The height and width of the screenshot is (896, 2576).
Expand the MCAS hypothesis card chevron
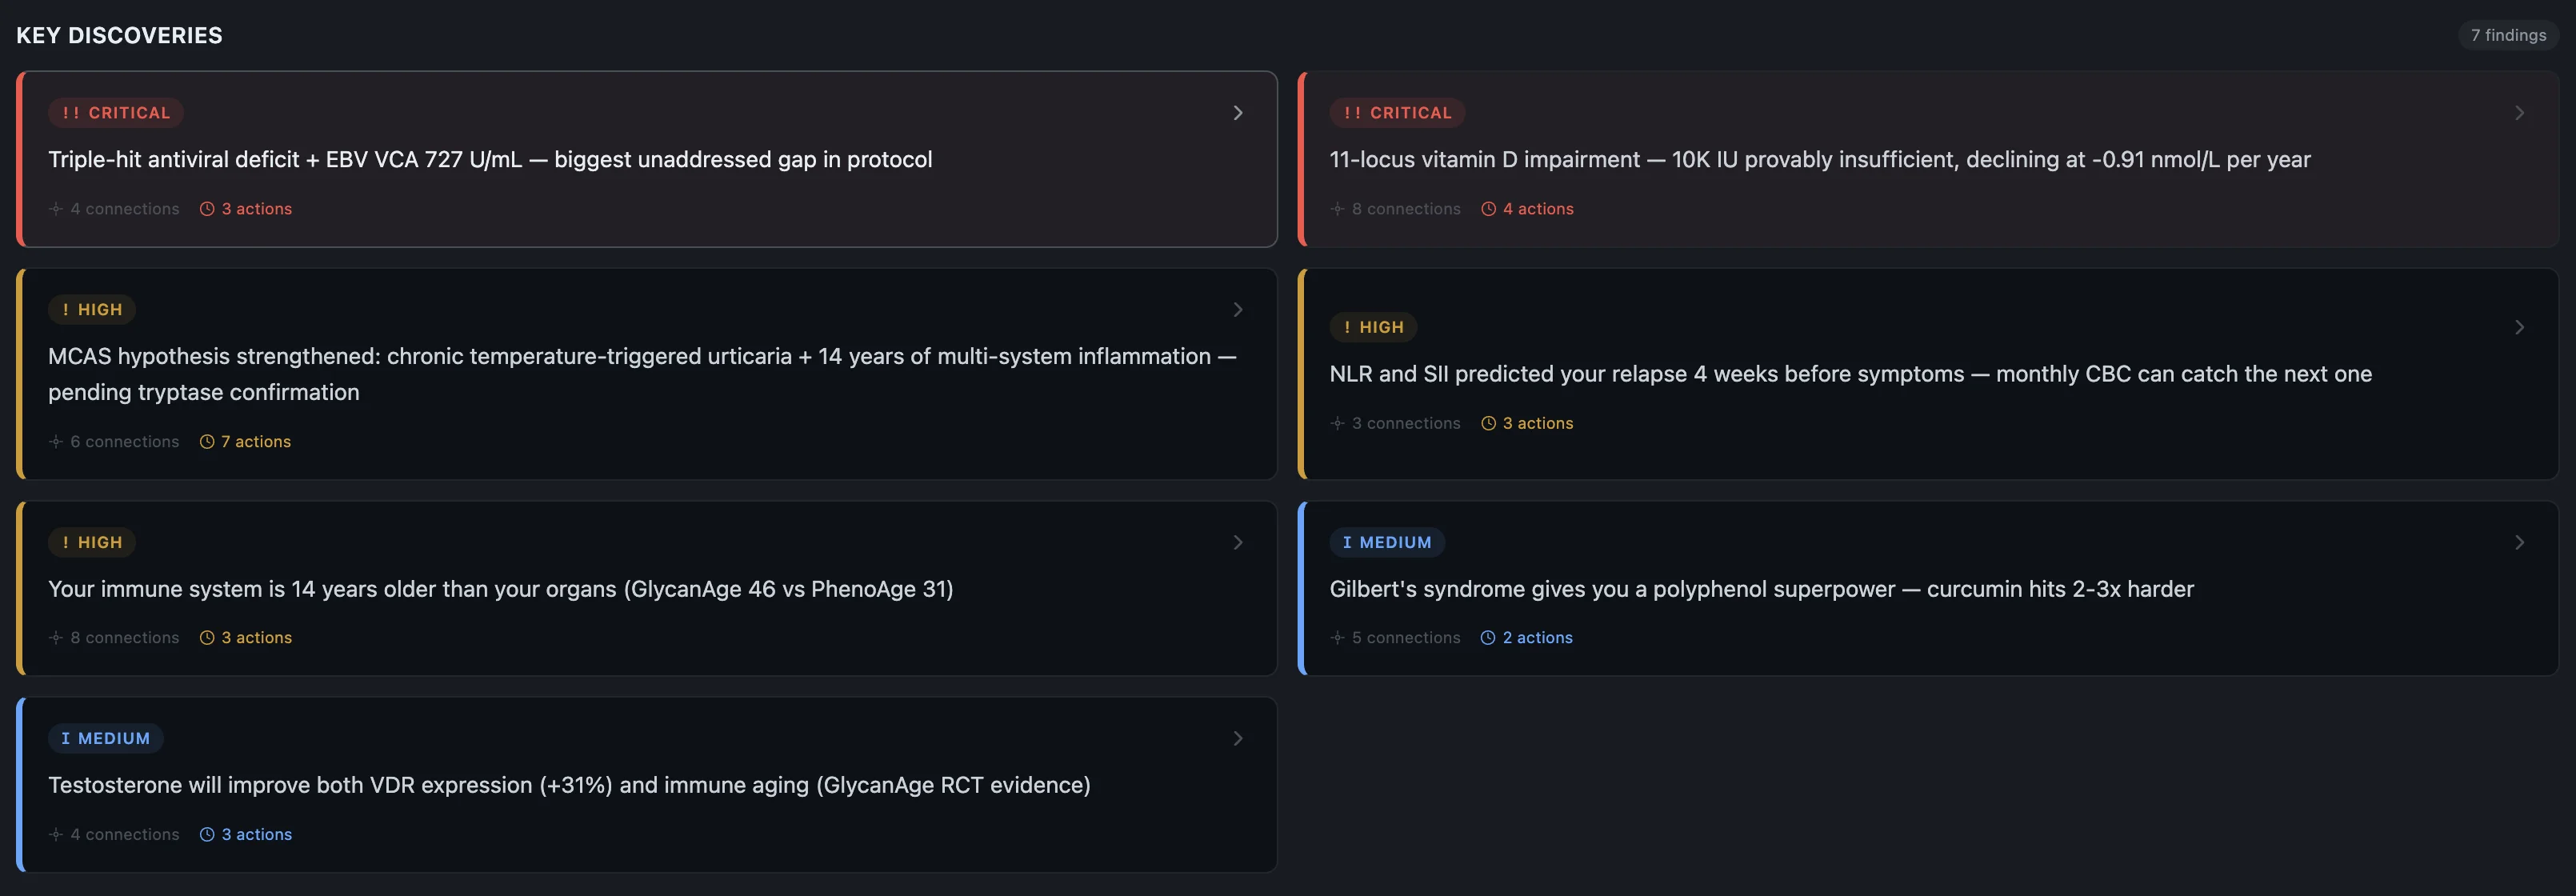click(1238, 310)
